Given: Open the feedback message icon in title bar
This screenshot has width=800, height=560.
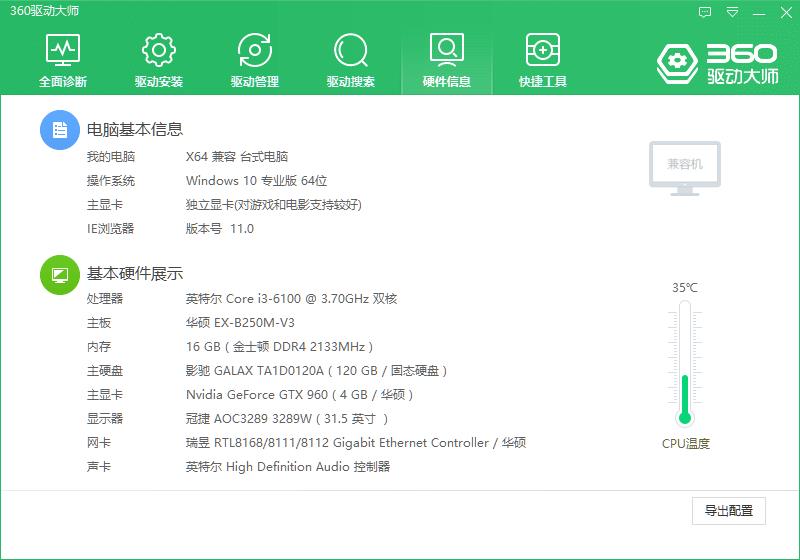Looking at the screenshot, I should point(705,12).
